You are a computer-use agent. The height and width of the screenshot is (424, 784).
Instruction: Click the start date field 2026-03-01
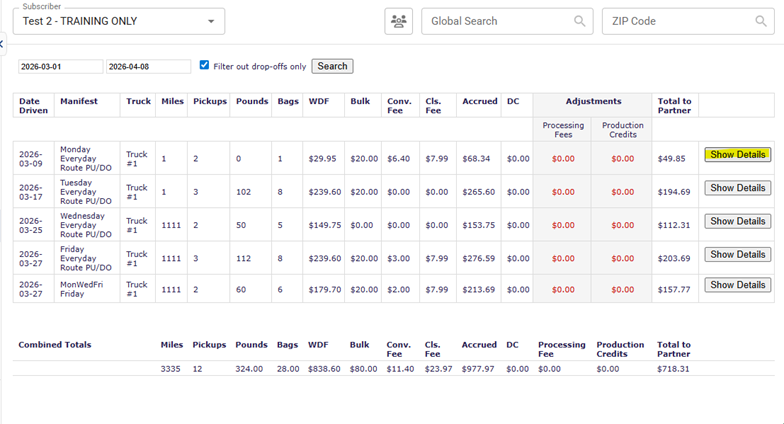point(60,67)
